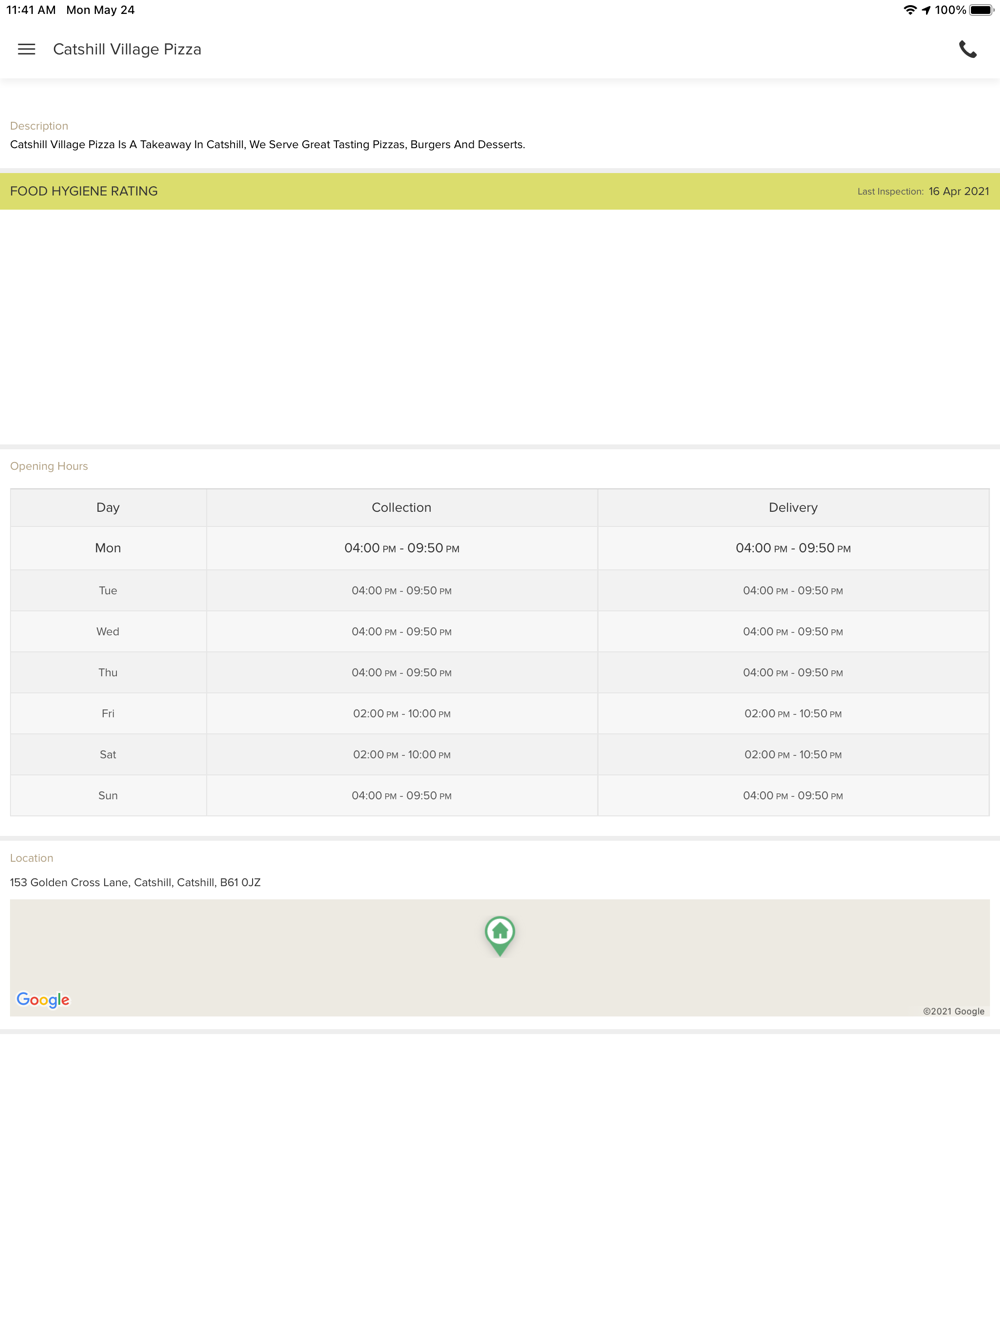Select Saturday delivery hours cell

click(793, 755)
